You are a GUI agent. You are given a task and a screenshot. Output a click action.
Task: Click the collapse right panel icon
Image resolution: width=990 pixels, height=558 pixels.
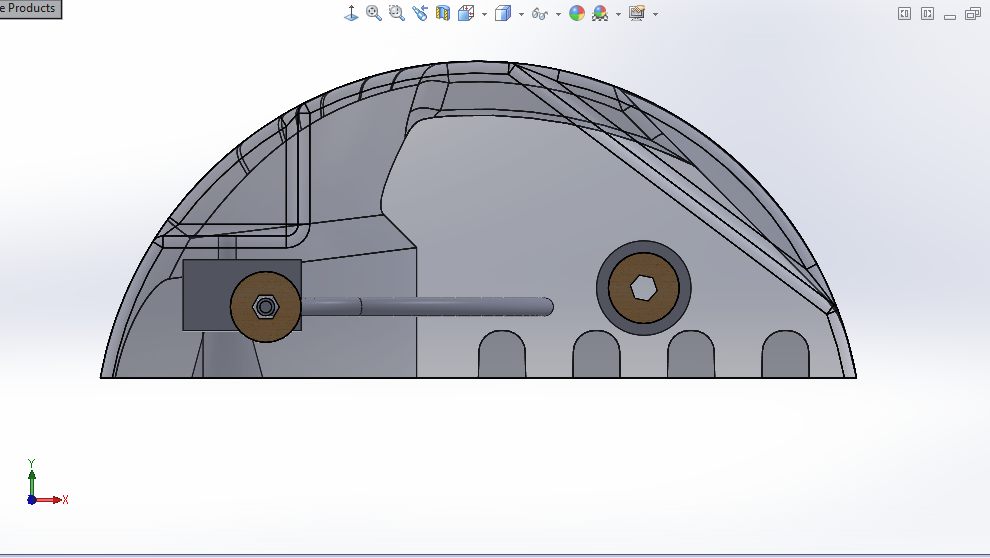pos(927,13)
